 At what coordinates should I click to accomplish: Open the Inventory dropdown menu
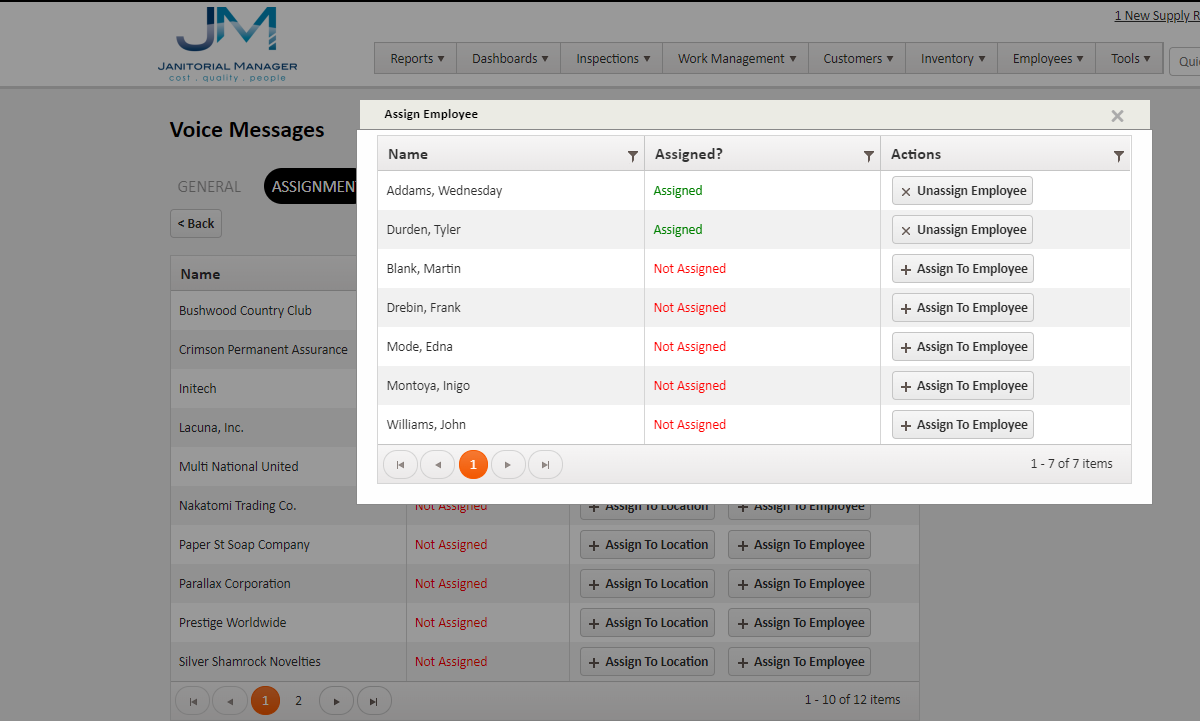(x=951, y=58)
